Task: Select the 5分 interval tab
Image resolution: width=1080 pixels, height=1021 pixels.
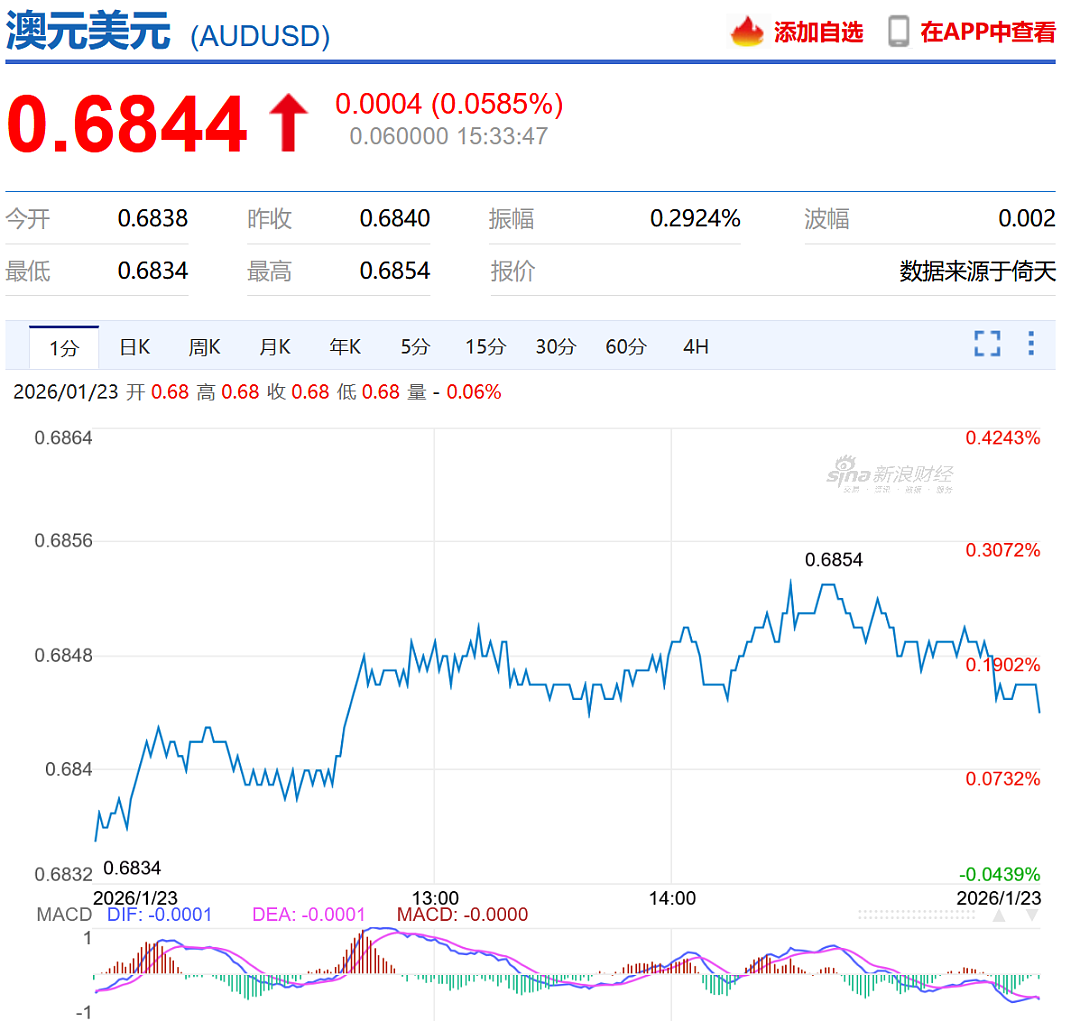Action: pyautogui.click(x=415, y=347)
